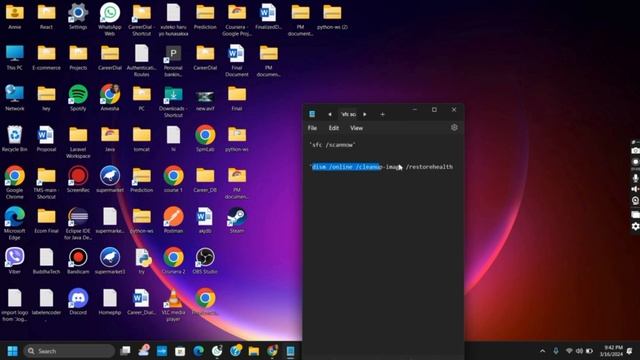
Task: Open the Edit menu in Notepad
Action: pos(334,128)
